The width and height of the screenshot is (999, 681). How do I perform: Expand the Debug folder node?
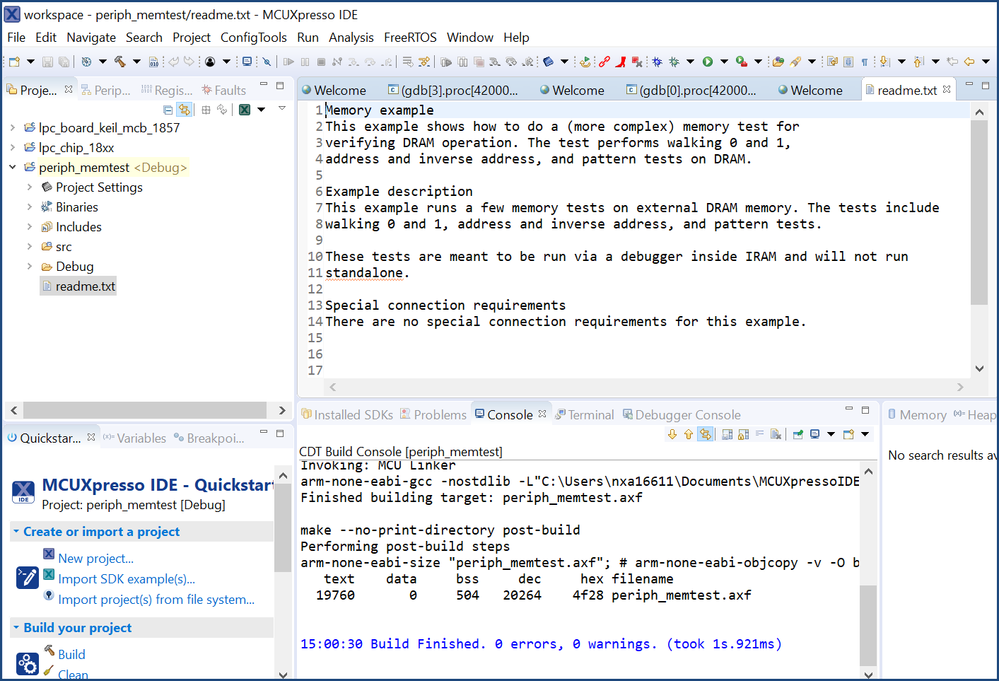pyautogui.click(x=29, y=266)
